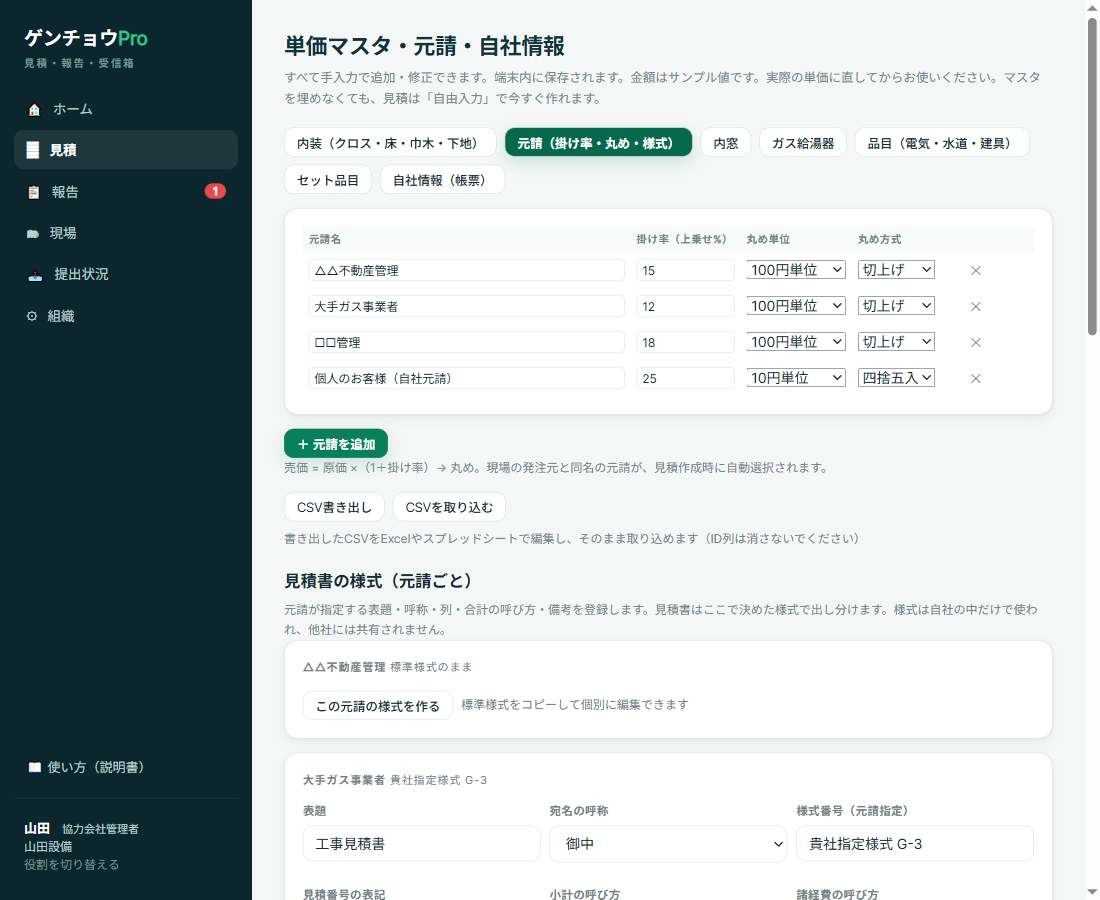The image size is (1100, 900).
Task: Switch to the 内窓 tab
Action: pos(725,143)
